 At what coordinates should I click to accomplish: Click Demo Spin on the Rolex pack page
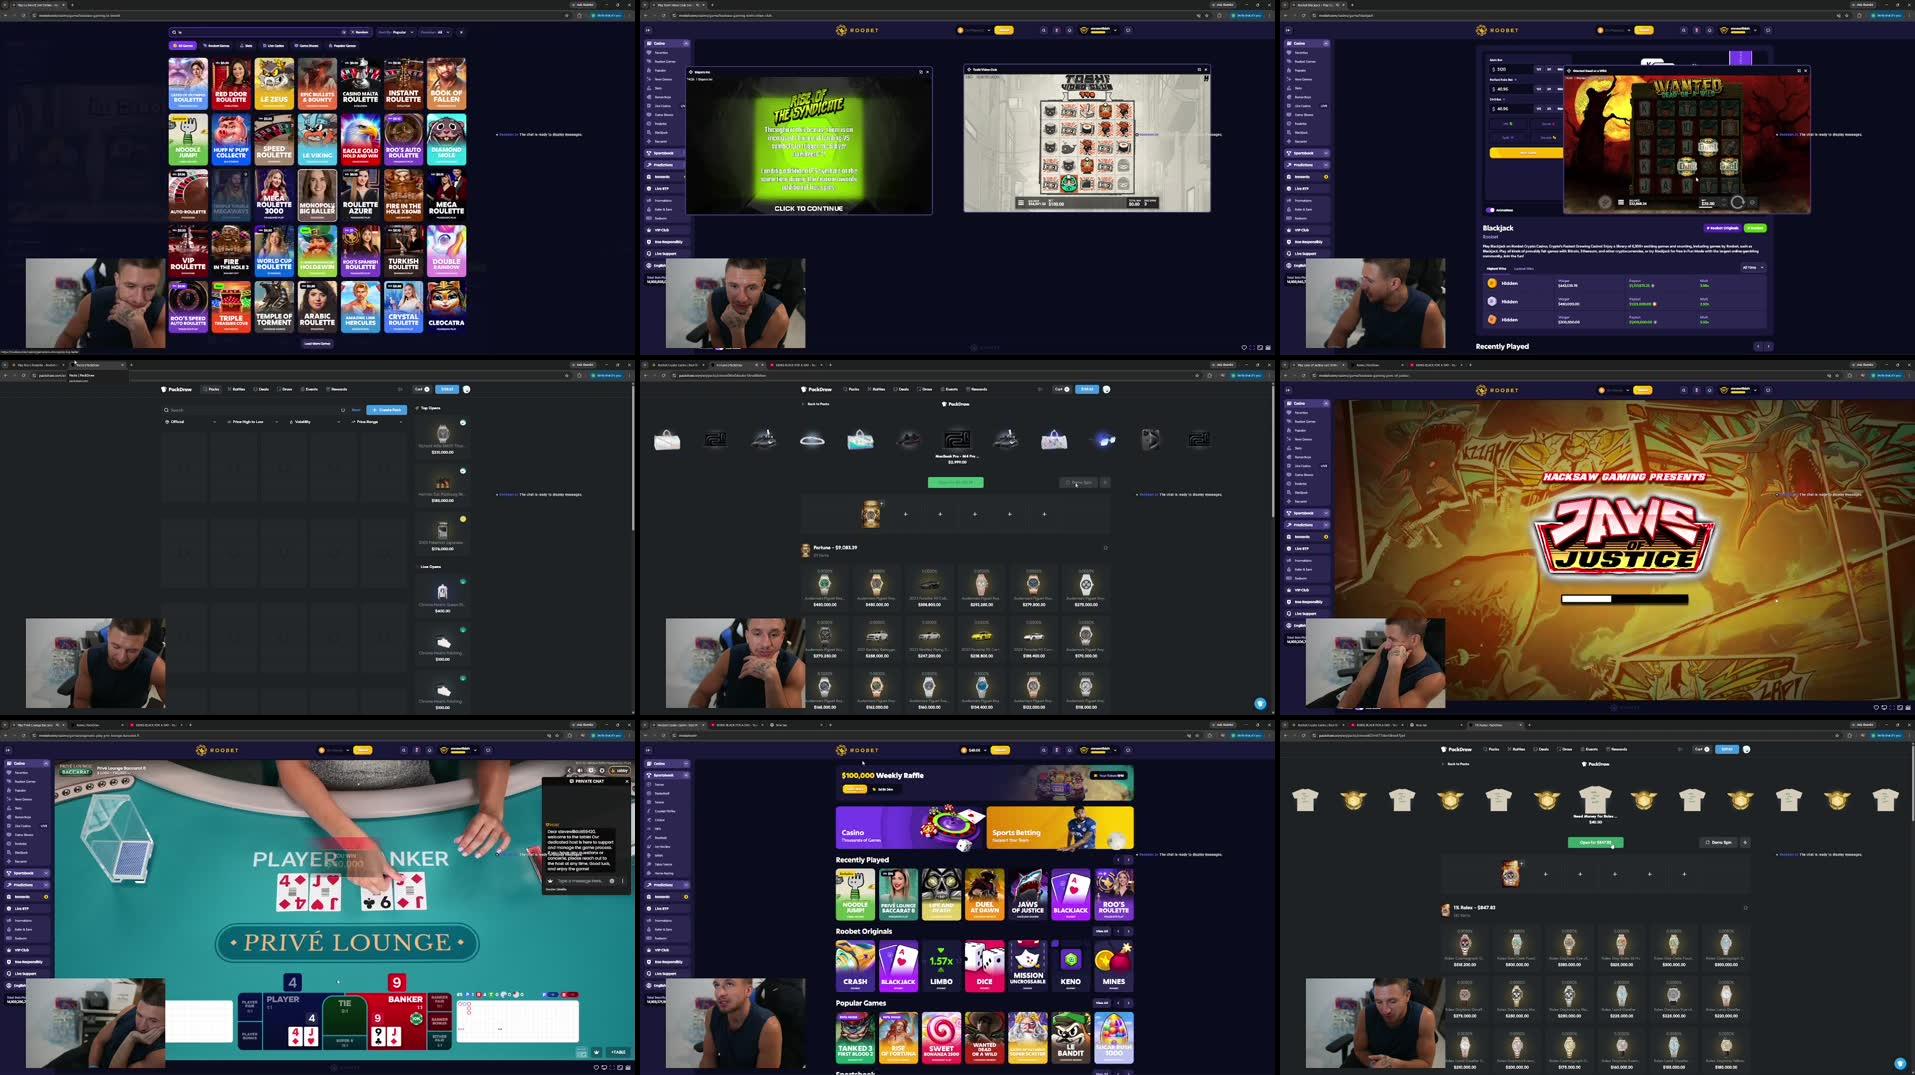click(1718, 842)
